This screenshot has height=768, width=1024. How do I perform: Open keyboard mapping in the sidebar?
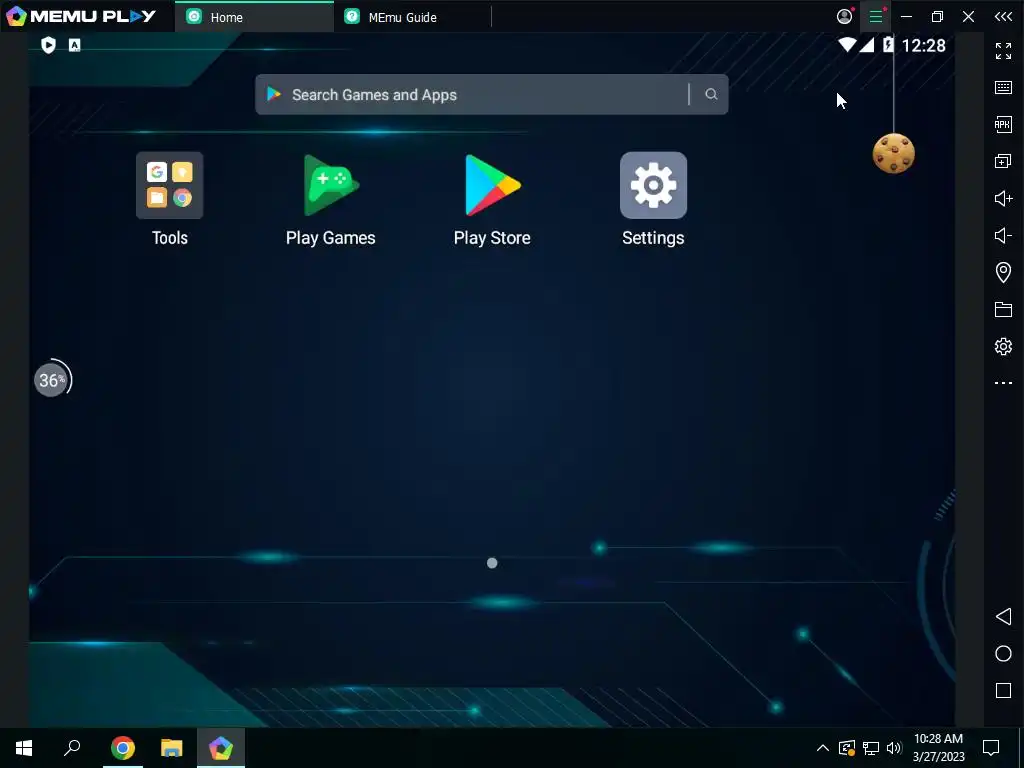tap(1003, 88)
